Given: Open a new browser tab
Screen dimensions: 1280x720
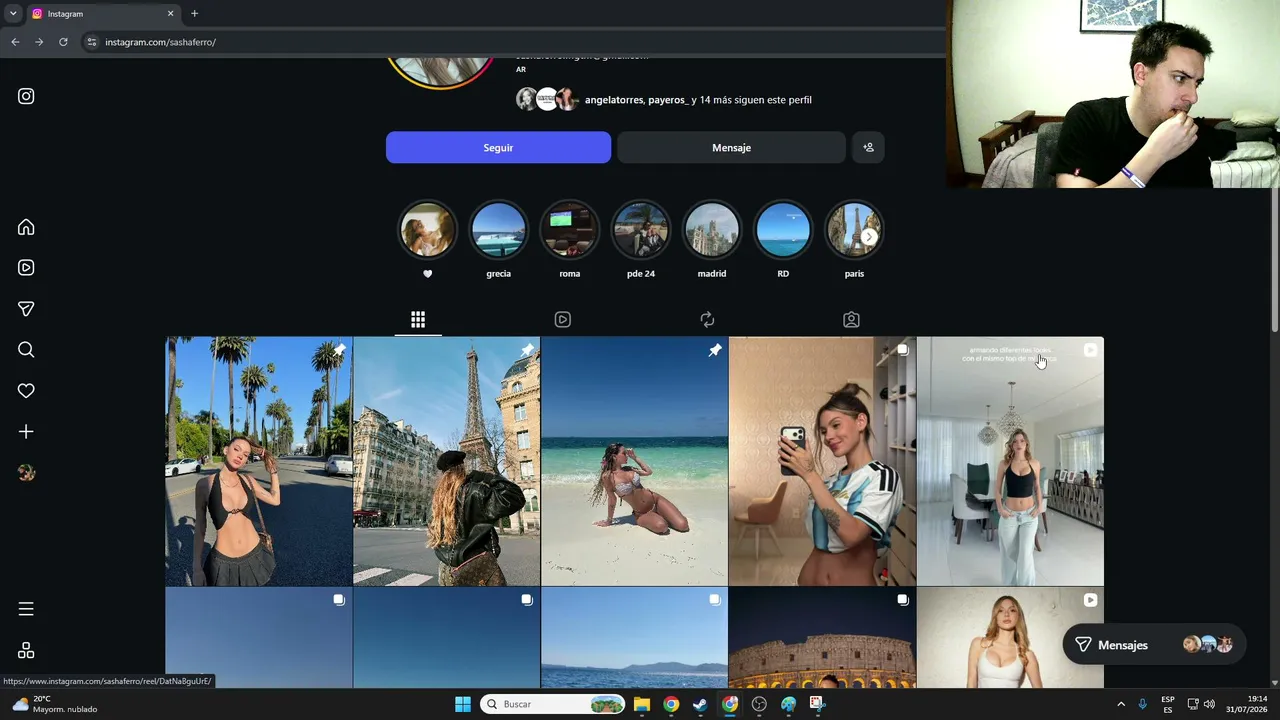Looking at the screenshot, I should (x=194, y=14).
